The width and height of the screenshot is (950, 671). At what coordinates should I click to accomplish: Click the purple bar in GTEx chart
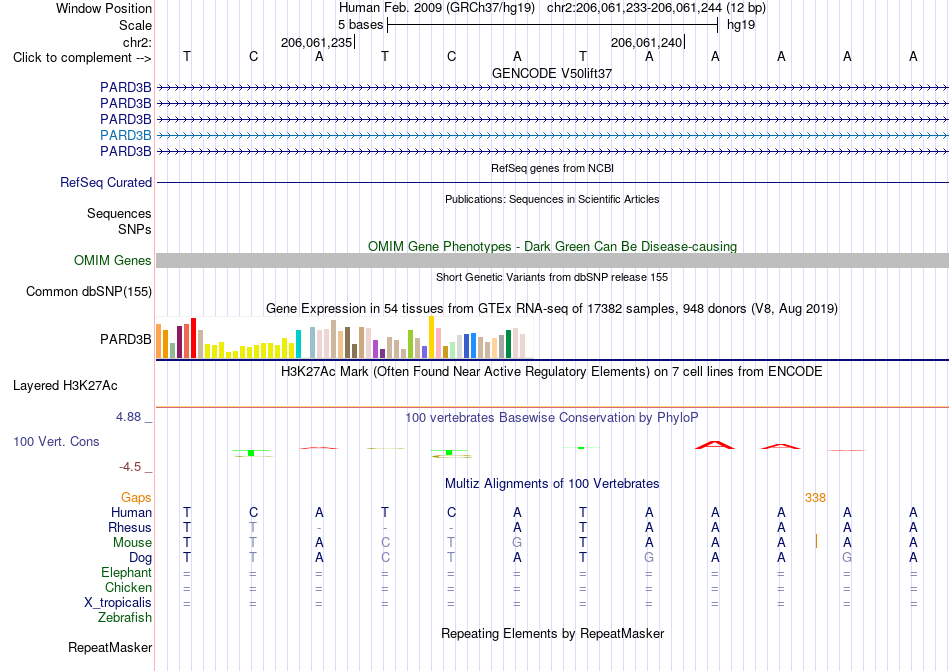[376, 349]
